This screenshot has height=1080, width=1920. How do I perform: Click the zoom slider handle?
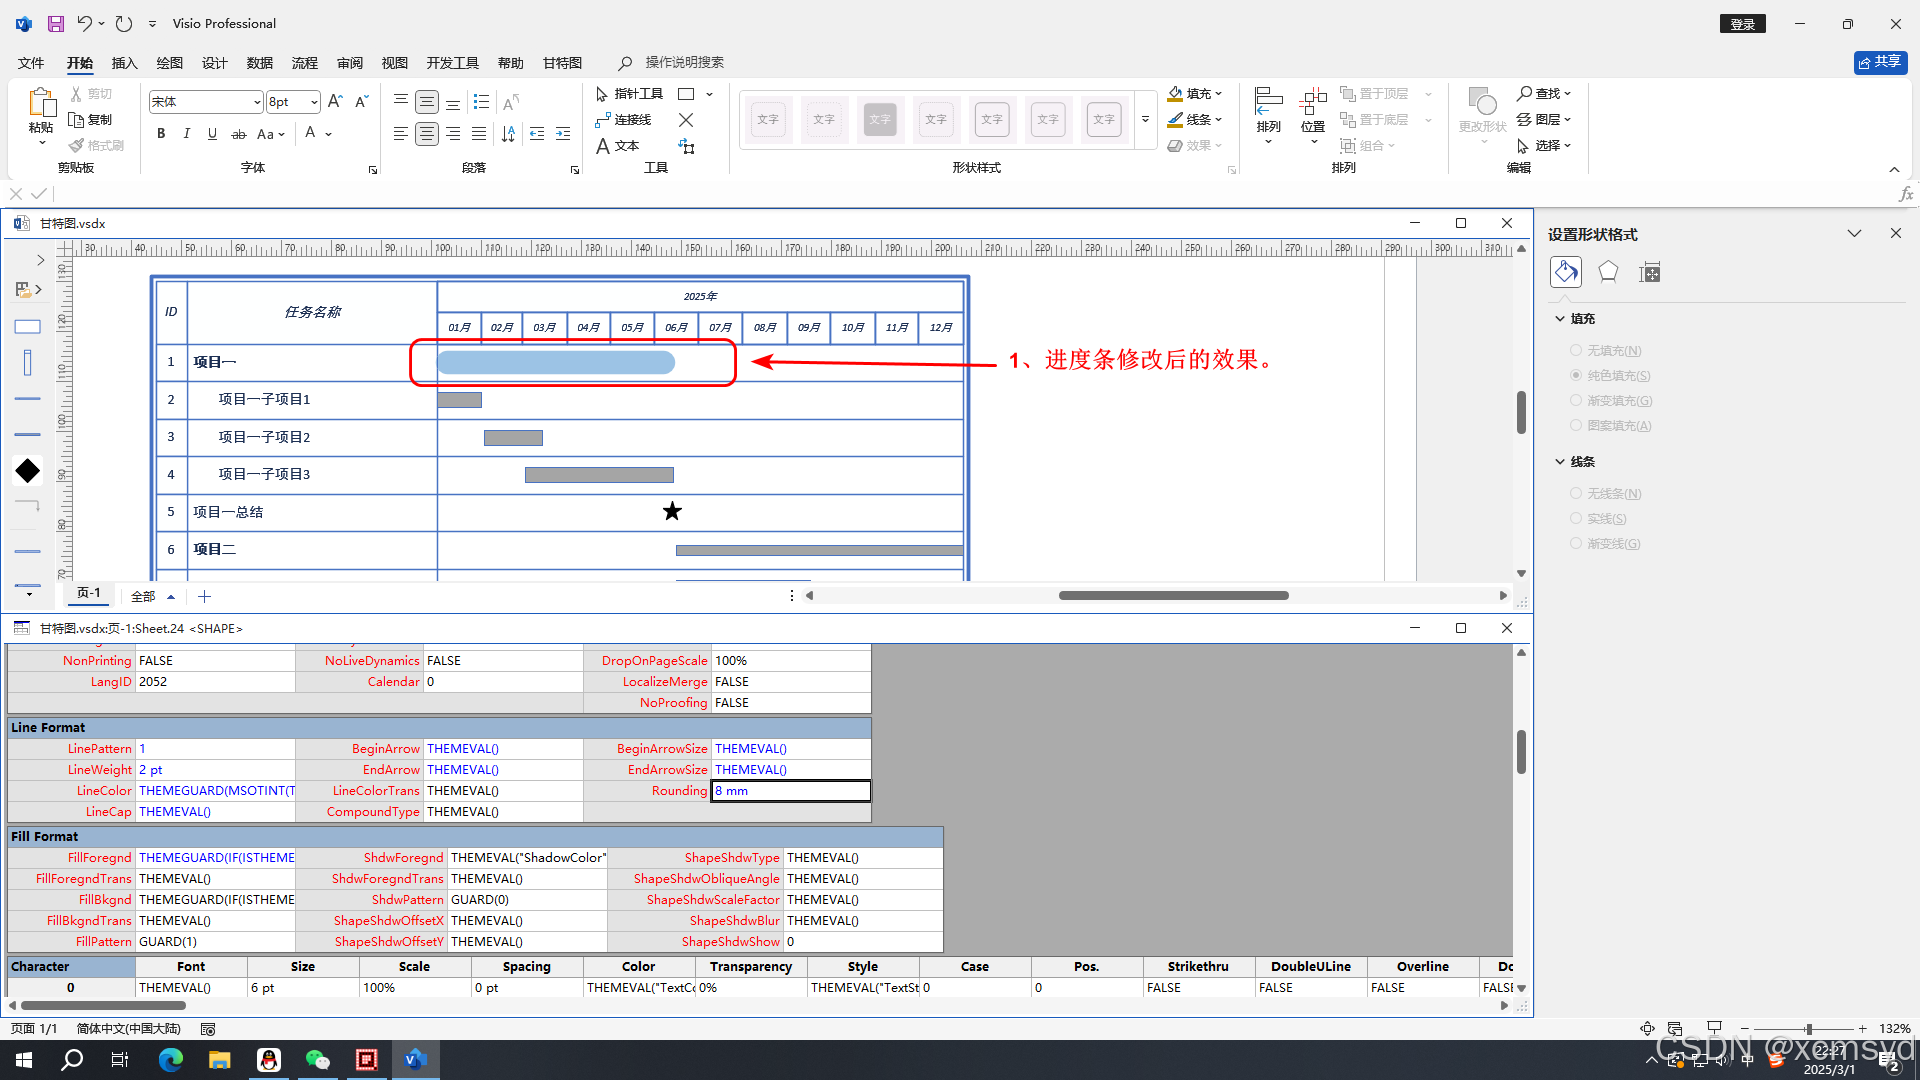tap(1808, 1029)
